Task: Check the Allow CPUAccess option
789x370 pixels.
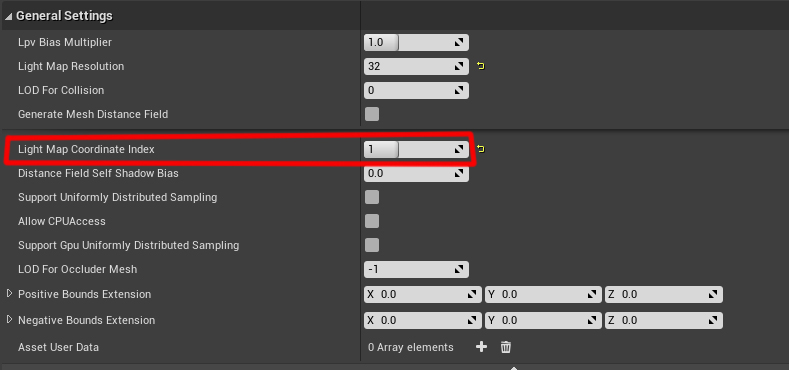Action: 372,221
